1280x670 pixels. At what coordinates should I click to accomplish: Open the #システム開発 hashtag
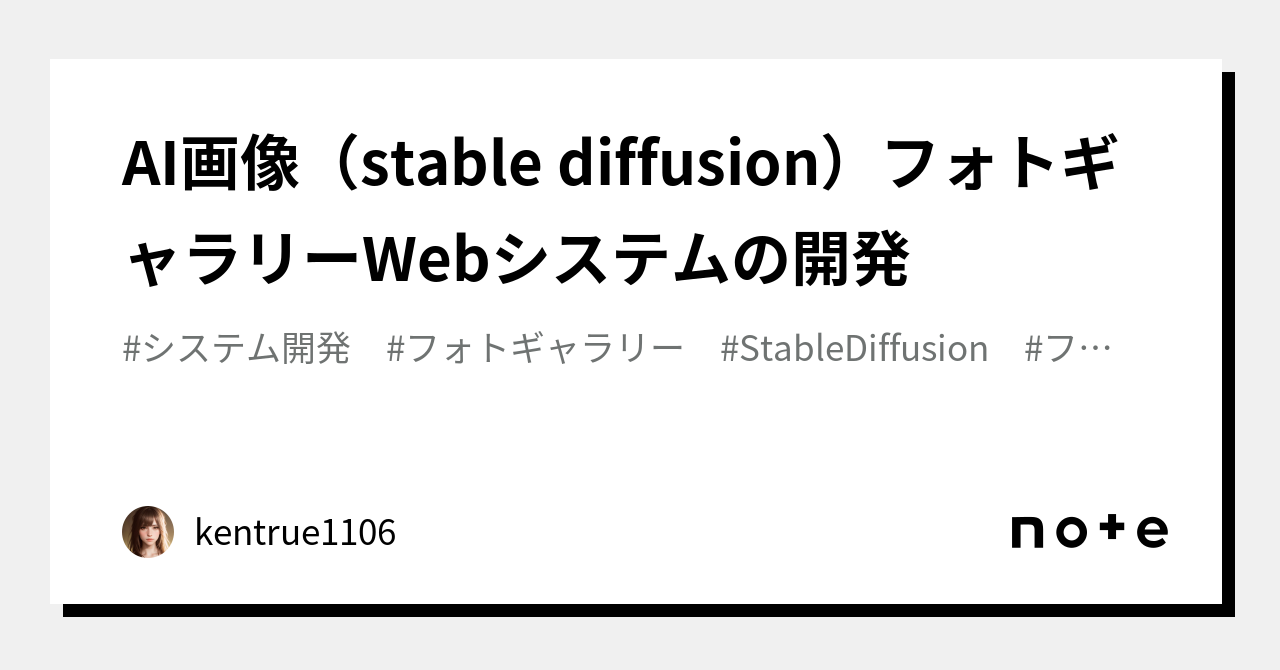pyautogui.click(x=236, y=349)
